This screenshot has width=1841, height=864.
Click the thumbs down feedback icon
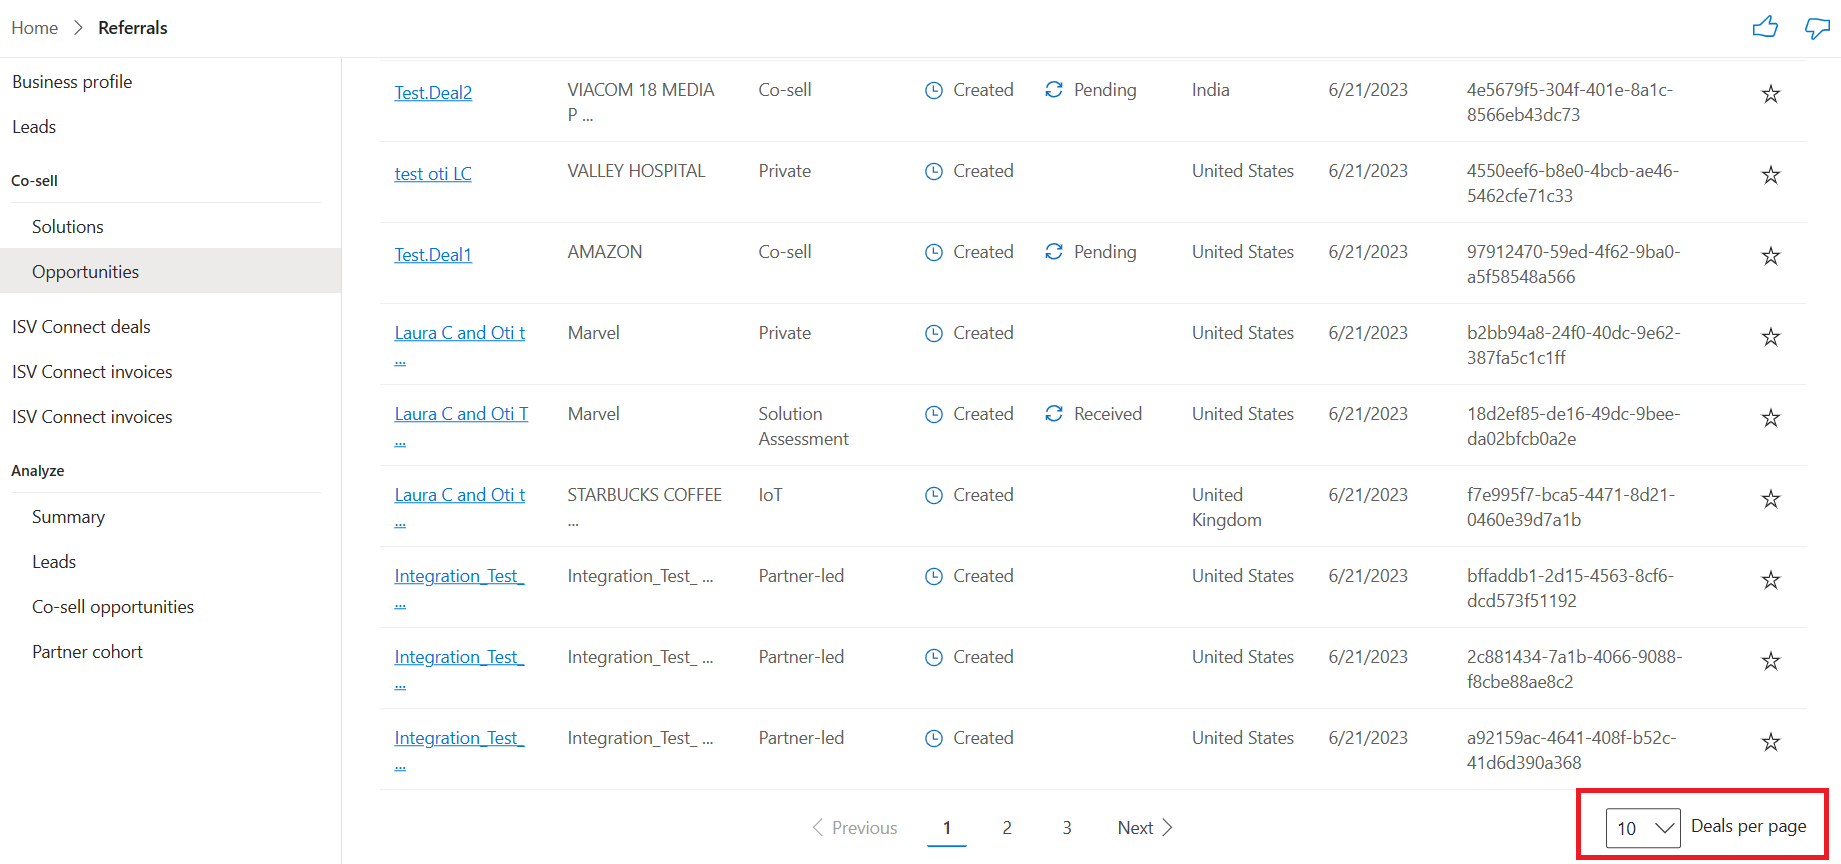1817,27
